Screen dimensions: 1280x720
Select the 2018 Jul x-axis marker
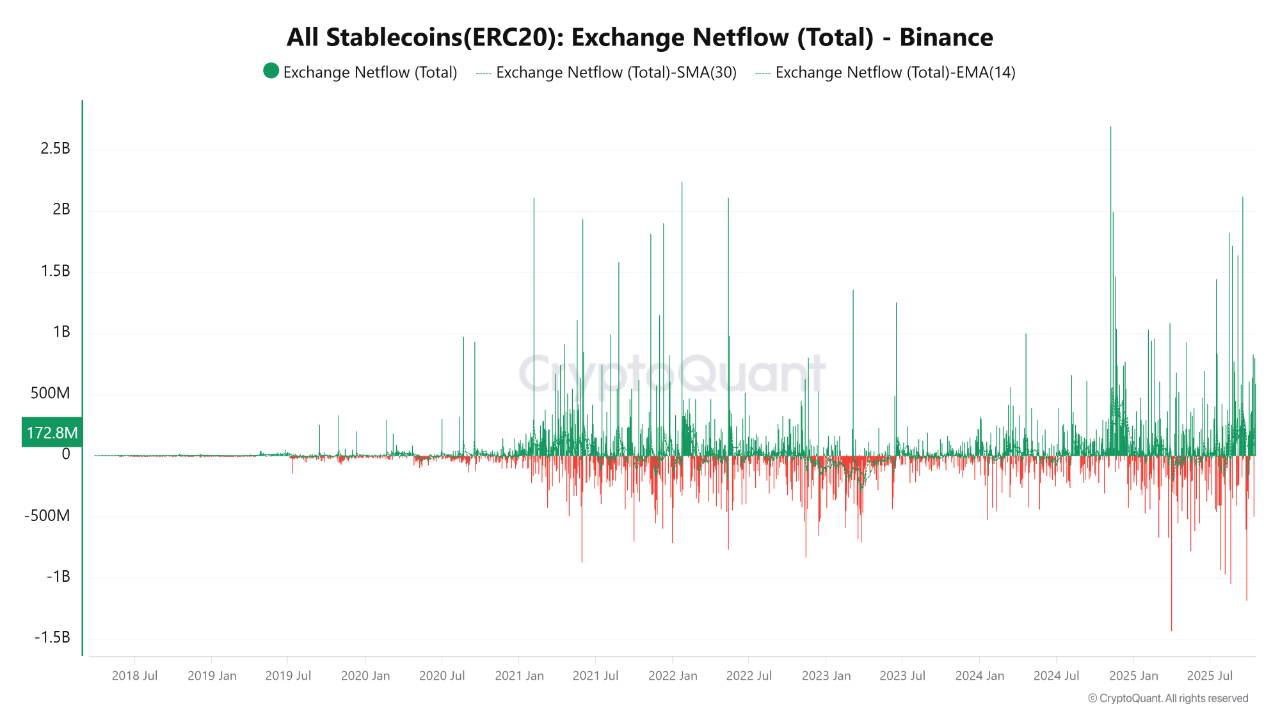pos(136,676)
